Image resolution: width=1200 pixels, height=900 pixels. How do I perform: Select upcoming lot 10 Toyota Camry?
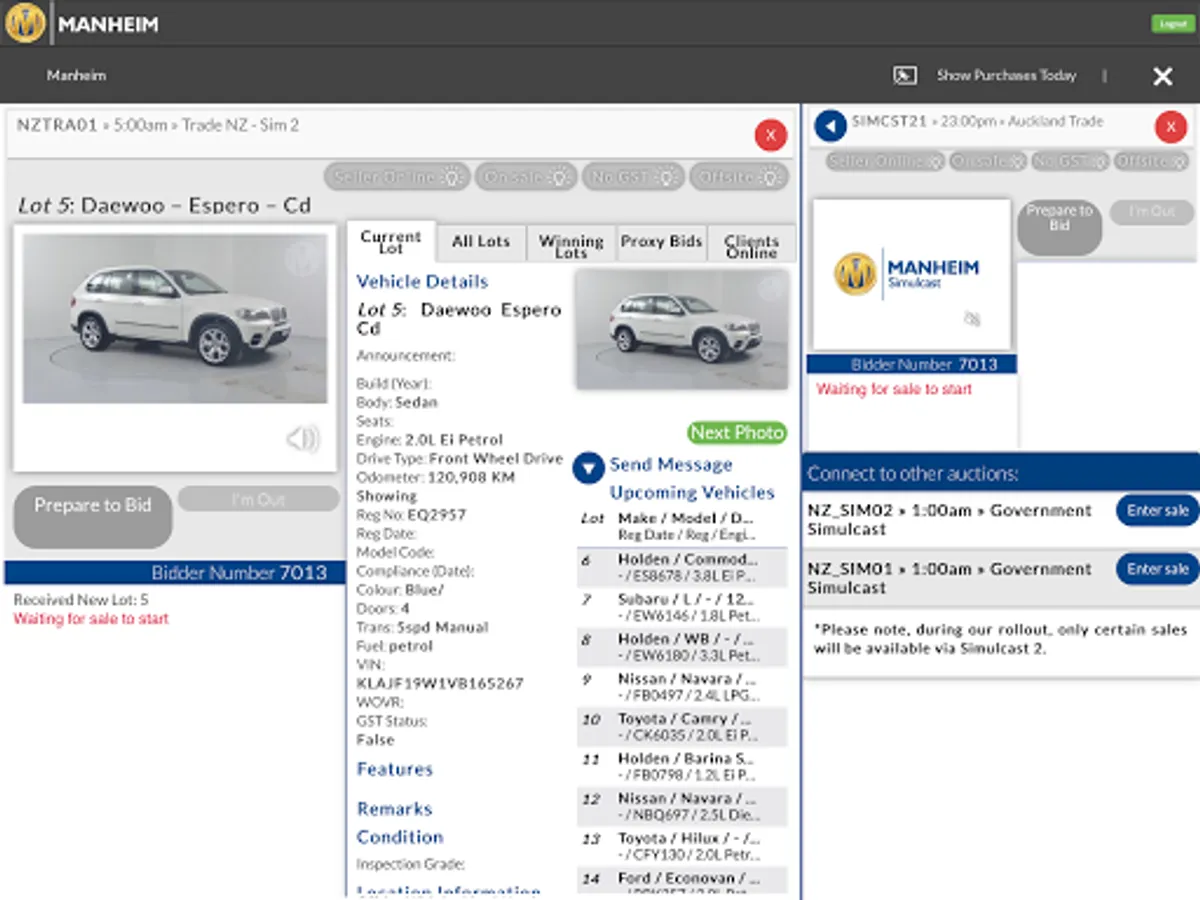tap(682, 728)
